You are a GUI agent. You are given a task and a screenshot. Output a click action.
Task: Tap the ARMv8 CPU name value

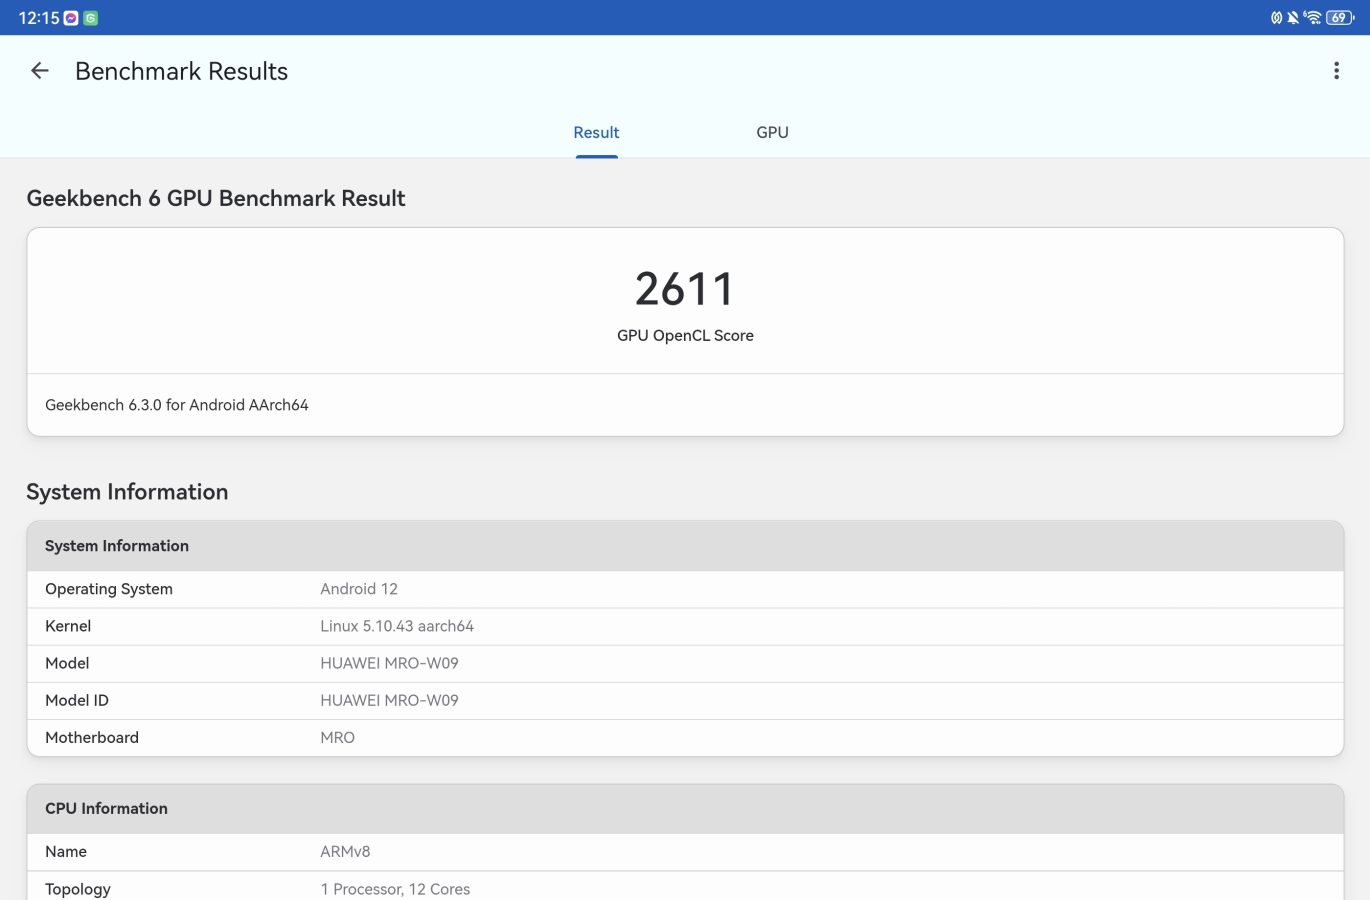(x=345, y=852)
